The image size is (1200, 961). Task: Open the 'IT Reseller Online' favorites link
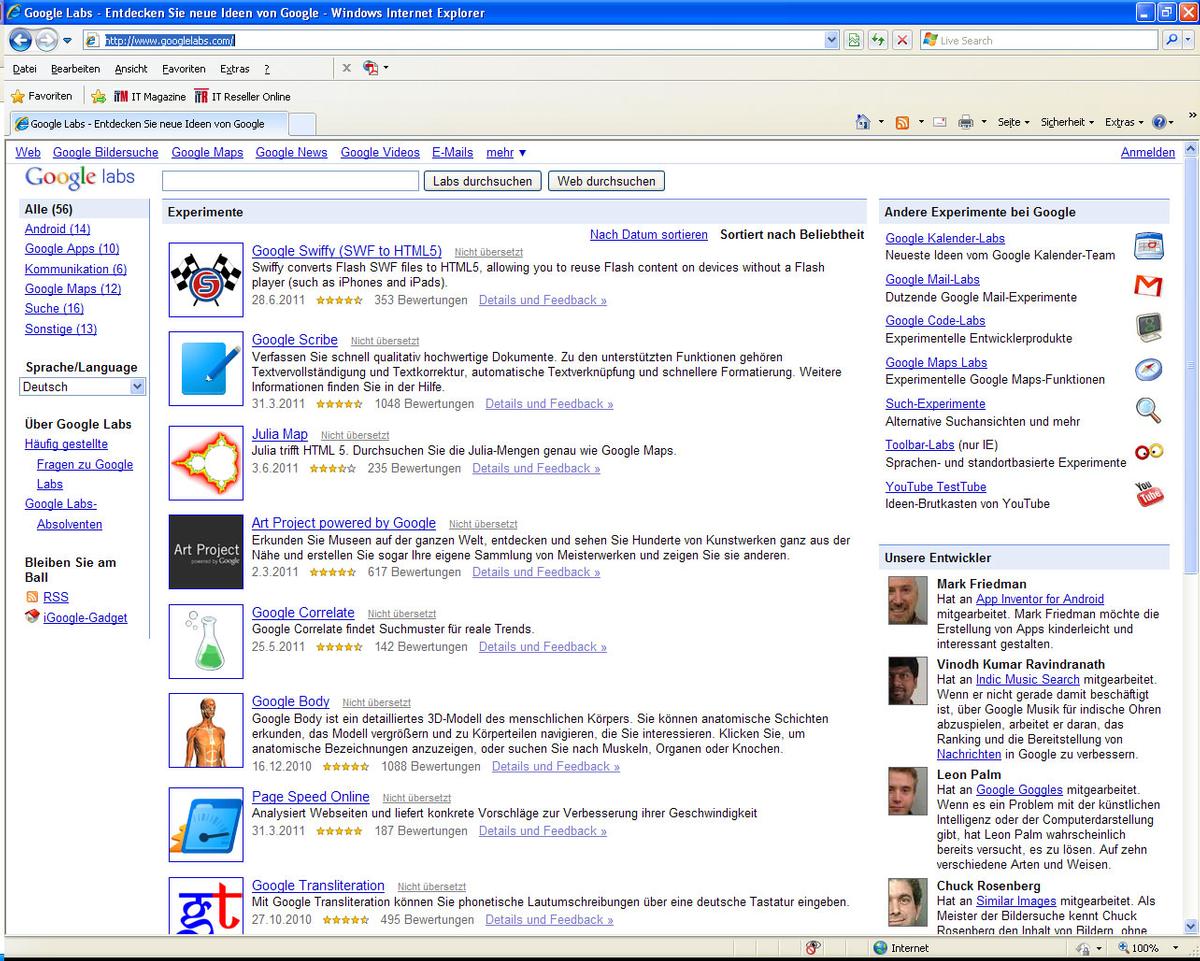tap(243, 97)
